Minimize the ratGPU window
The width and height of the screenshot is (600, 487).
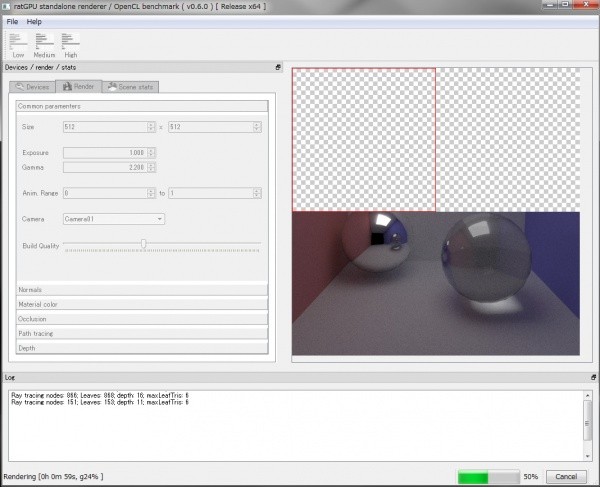(x=550, y=5)
